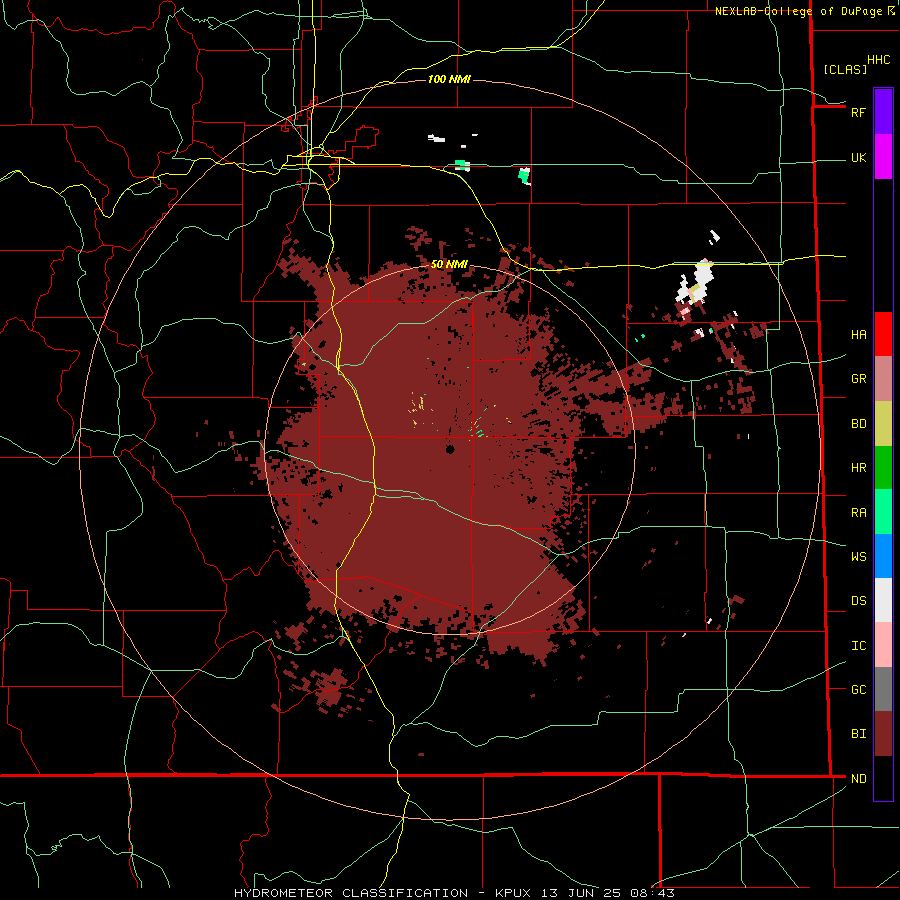Screen dimensions: 900x900
Task: Click the IC light pink legend swatch
Action: coord(883,645)
